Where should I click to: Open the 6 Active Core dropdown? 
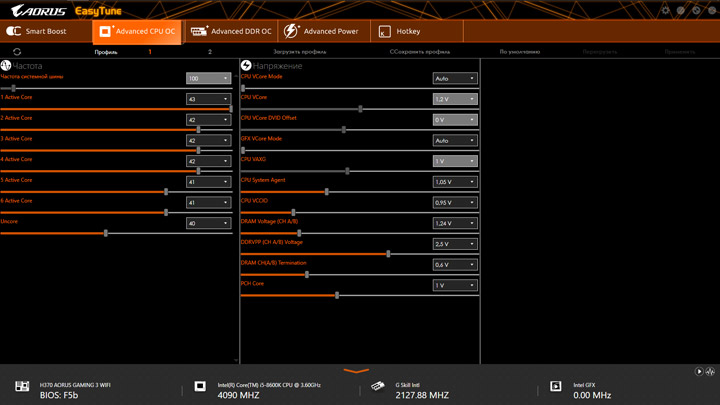(x=208, y=202)
